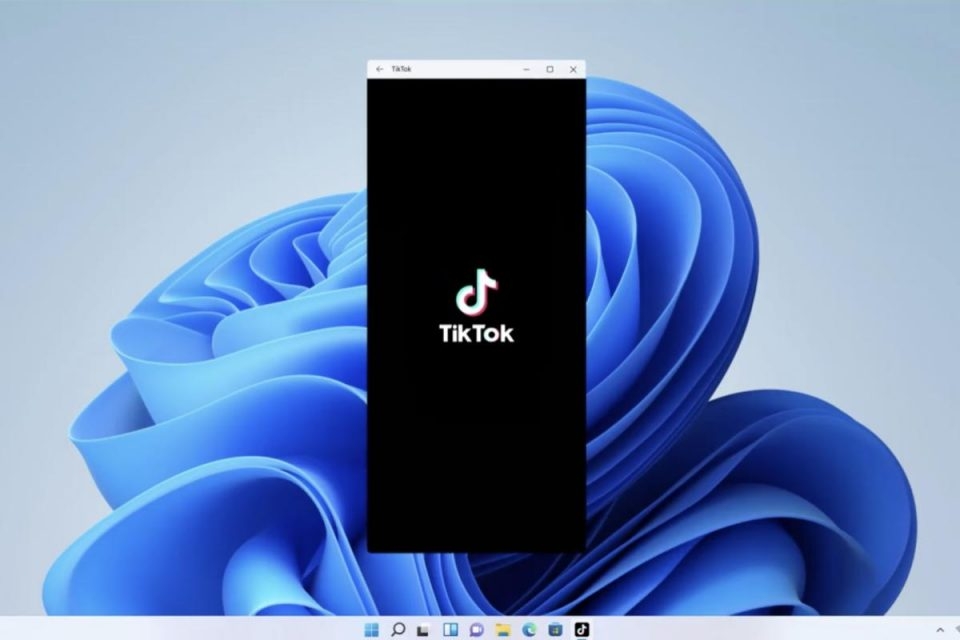Launch Microsoft Edge from the taskbar
Image resolution: width=960 pixels, height=640 pixels.
point(529,629)
